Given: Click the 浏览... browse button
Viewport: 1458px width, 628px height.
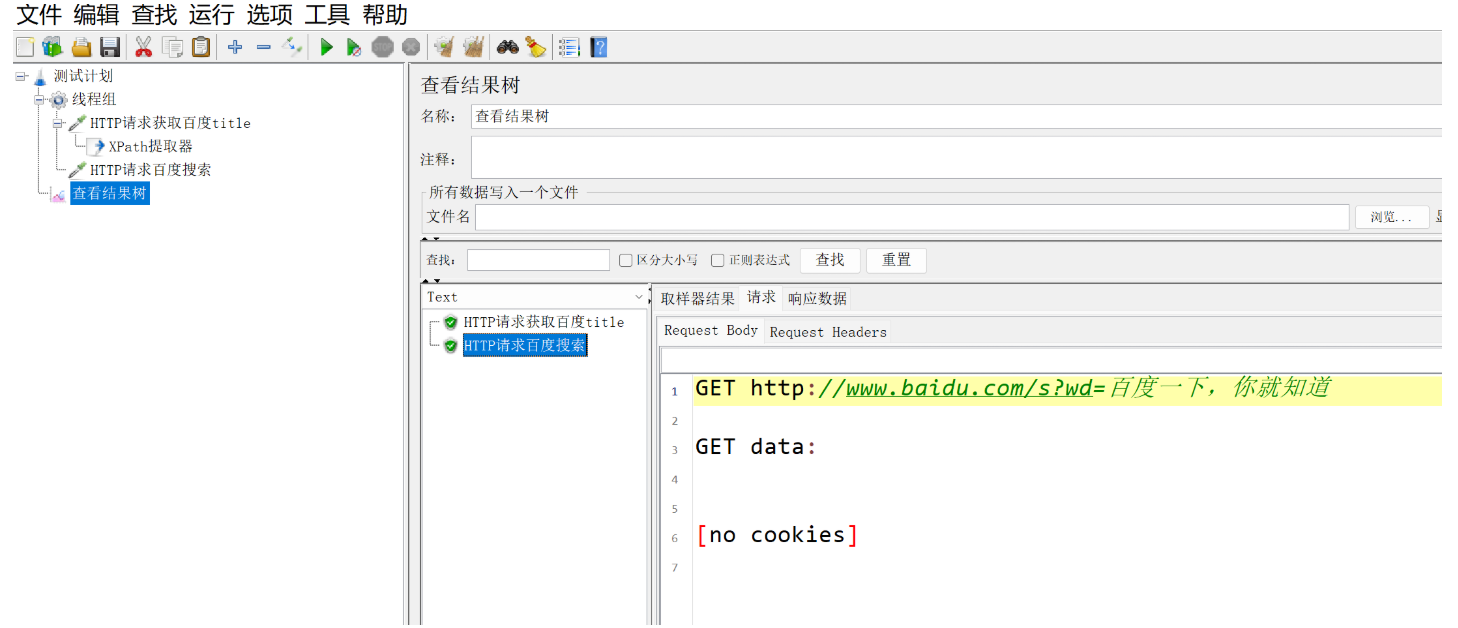Looking at the screenshot, I should pyautogui.click(x=1392, y=217).
